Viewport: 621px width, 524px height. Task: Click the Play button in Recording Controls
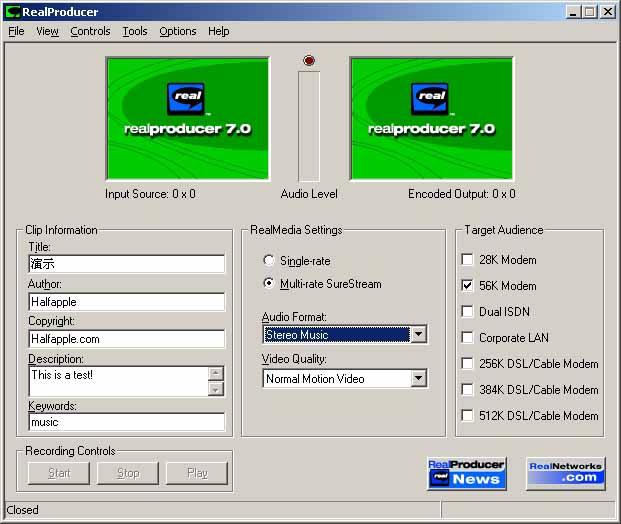click(197, 473)
